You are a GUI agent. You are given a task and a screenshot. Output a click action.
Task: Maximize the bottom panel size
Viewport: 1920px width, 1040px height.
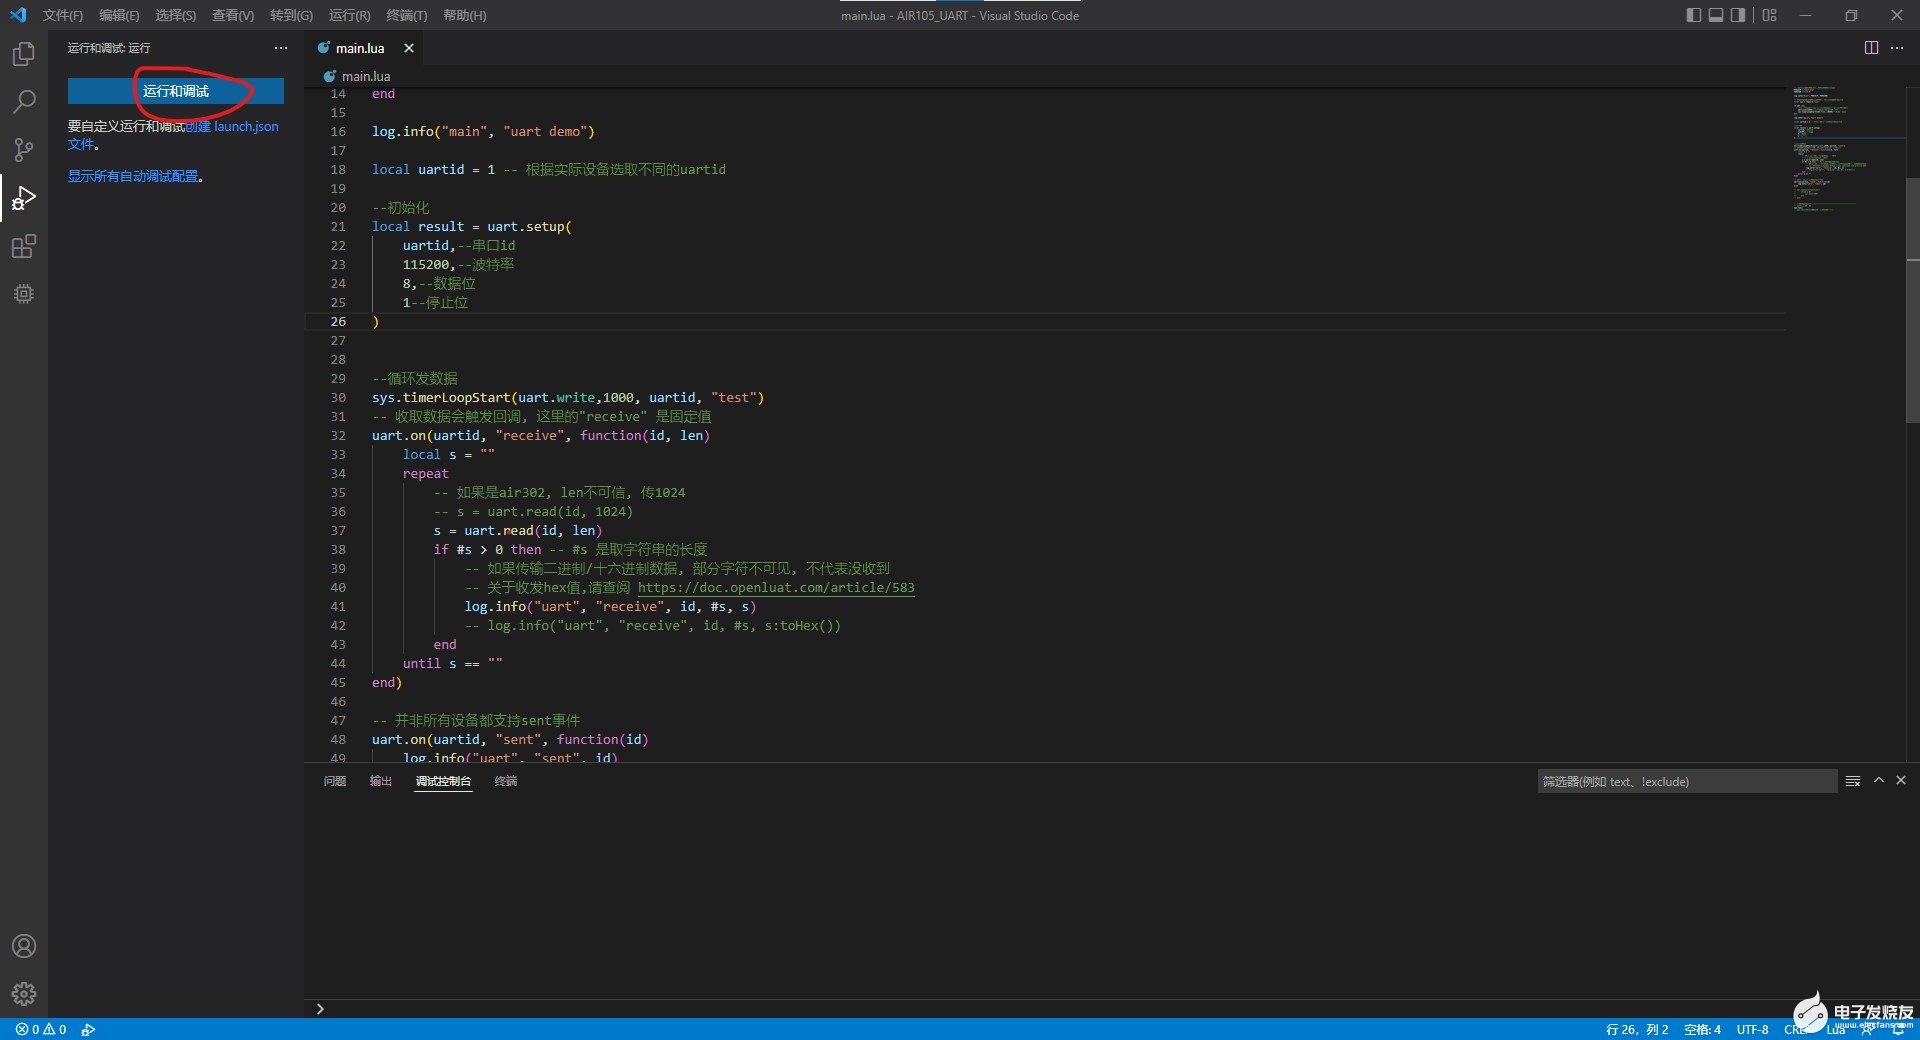(x=1879, y=780)
